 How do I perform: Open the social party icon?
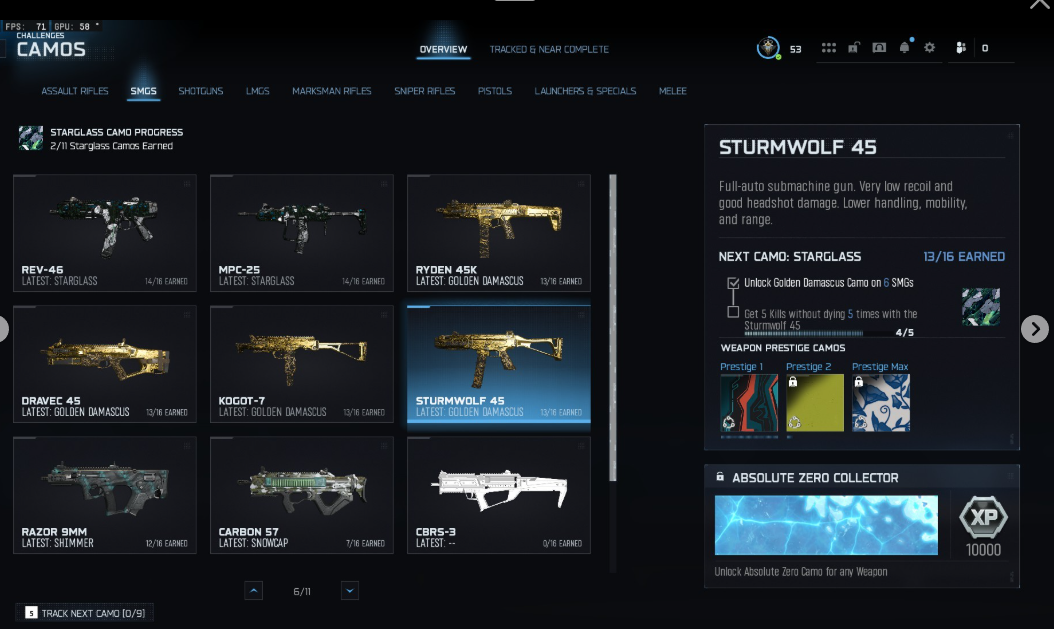pos(961,48)
